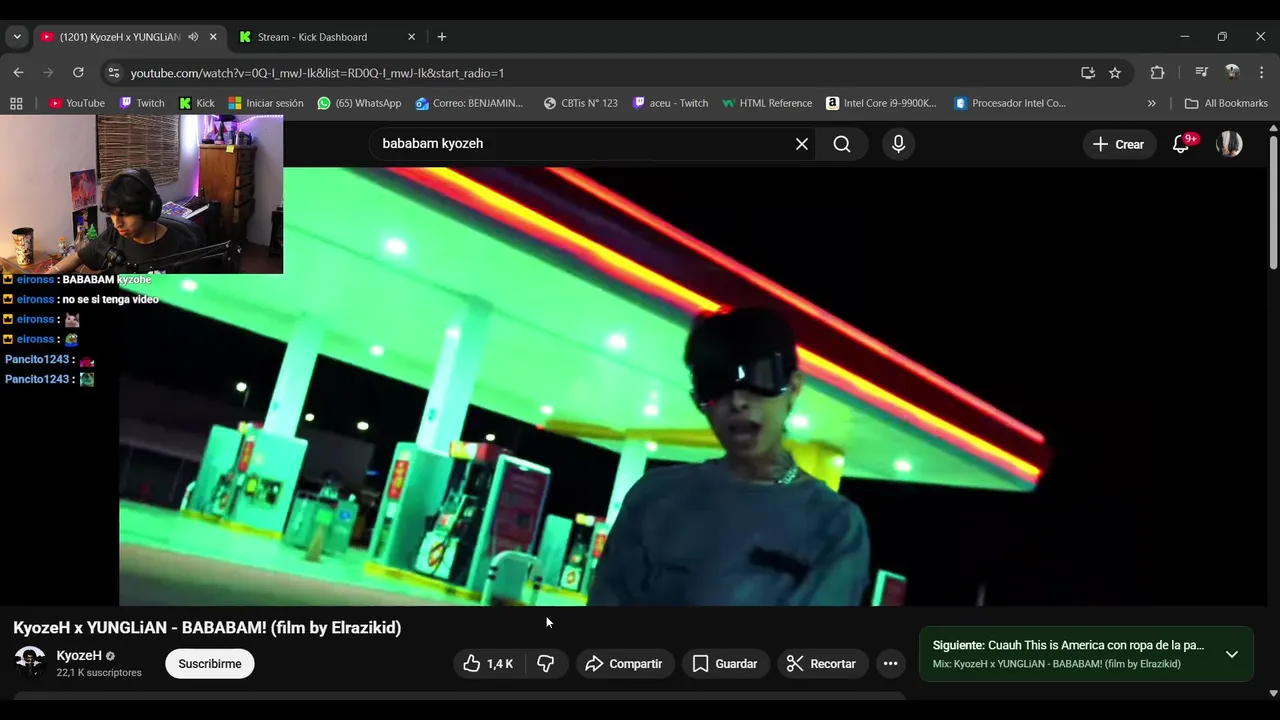Click the Compartir share button
The height and width of the screenshot is (720, 1280).
624,663
